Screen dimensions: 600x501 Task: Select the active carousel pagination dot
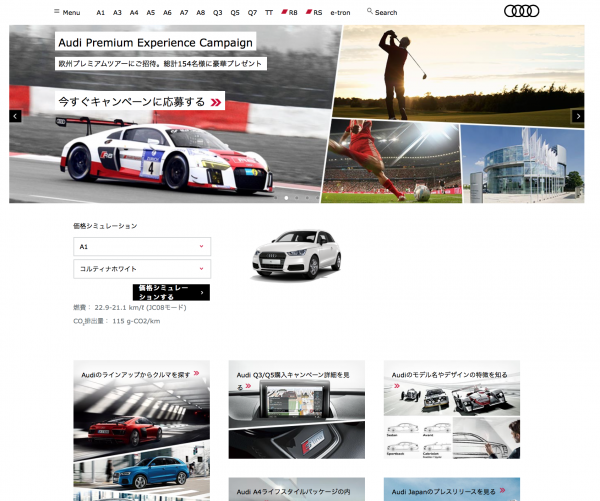[286, 198]
